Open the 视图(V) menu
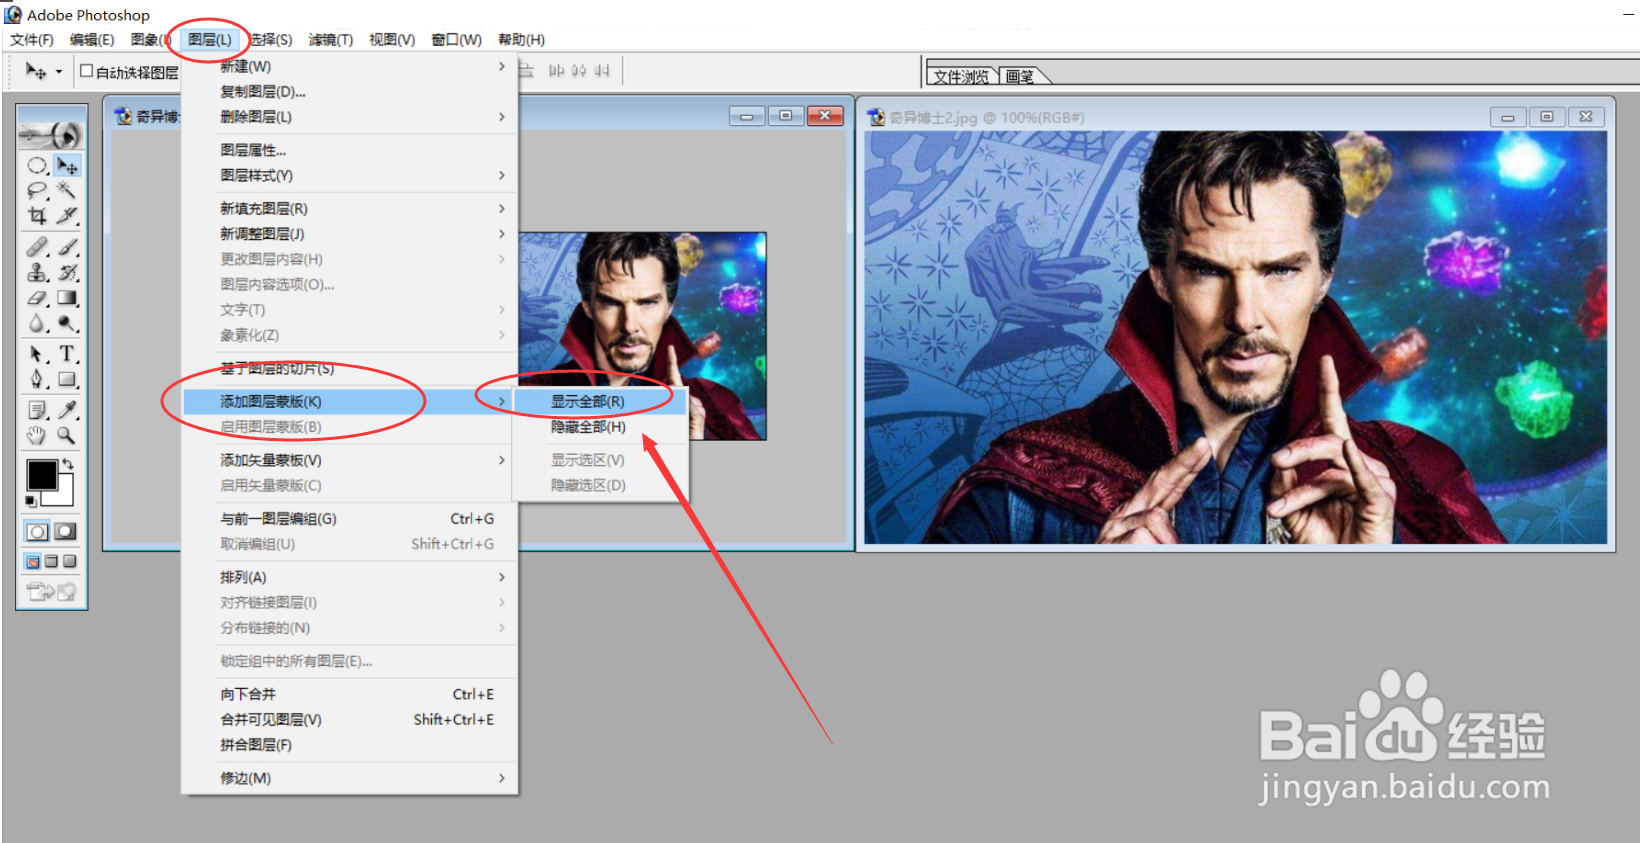1640x843 pixels. [x=392, y=40]
